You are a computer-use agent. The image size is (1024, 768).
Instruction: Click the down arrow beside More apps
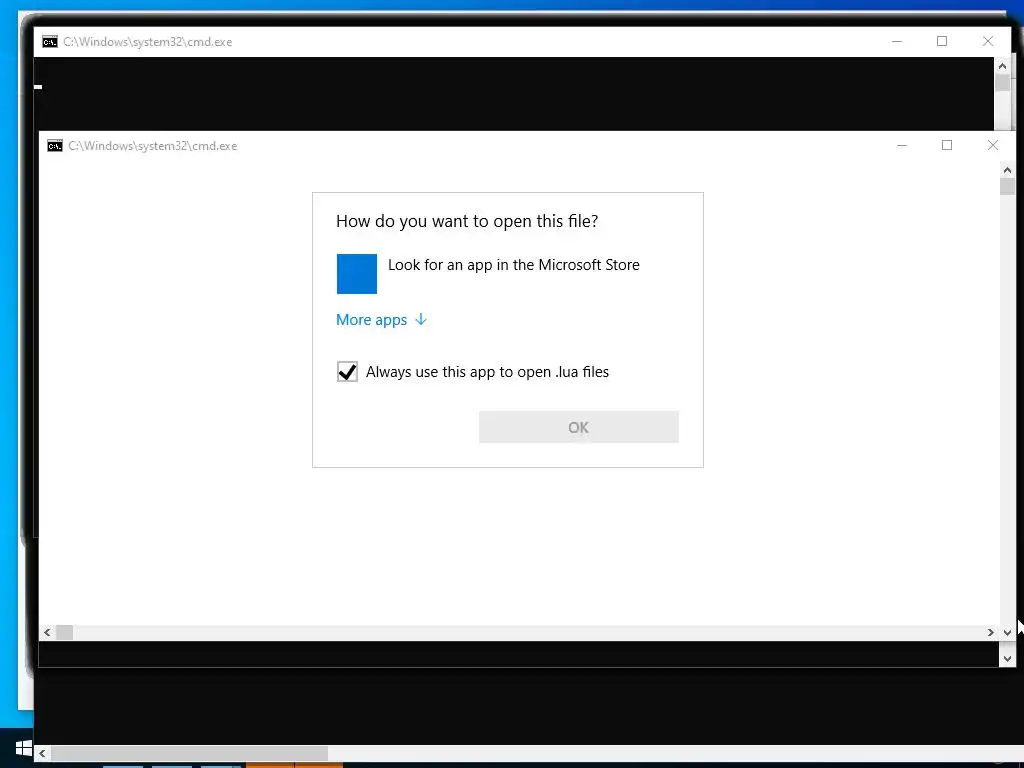(x=421, y=319)
